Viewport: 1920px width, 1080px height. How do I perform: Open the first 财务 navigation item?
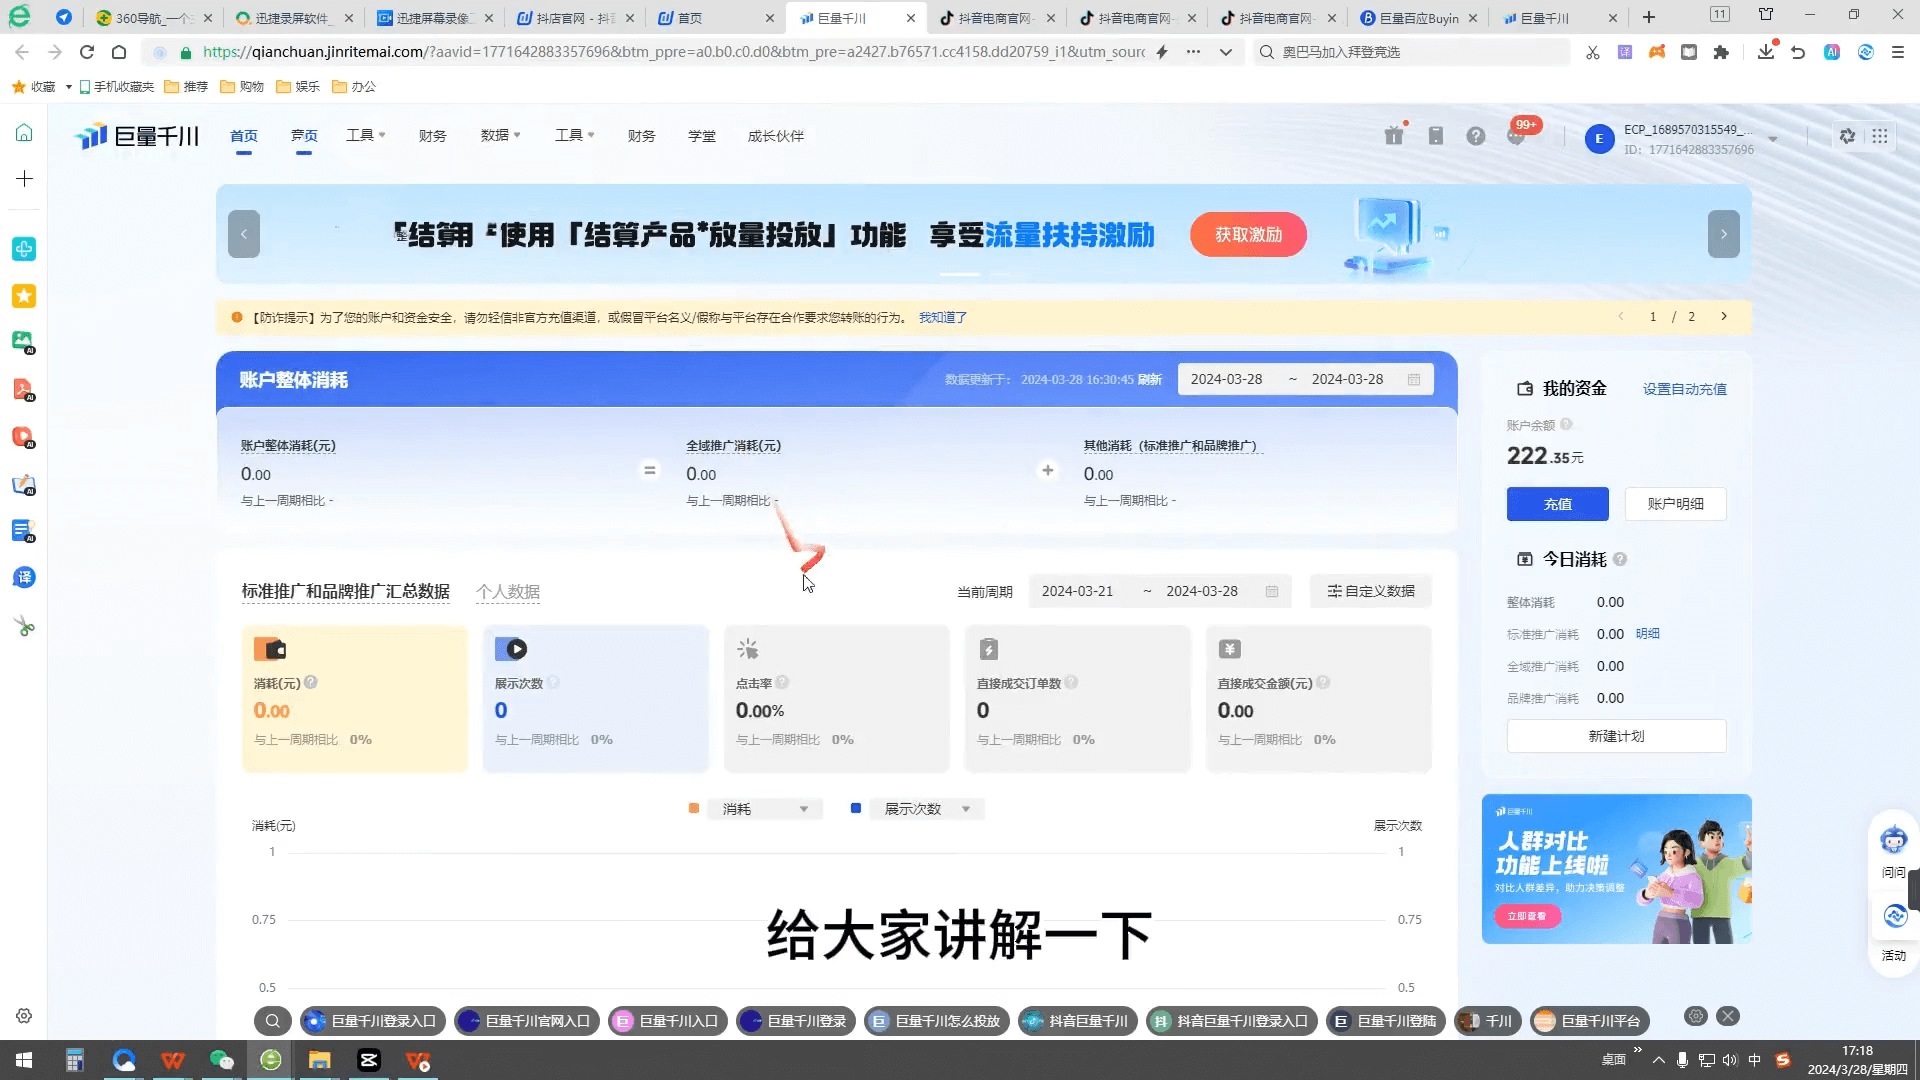[433, 136]
